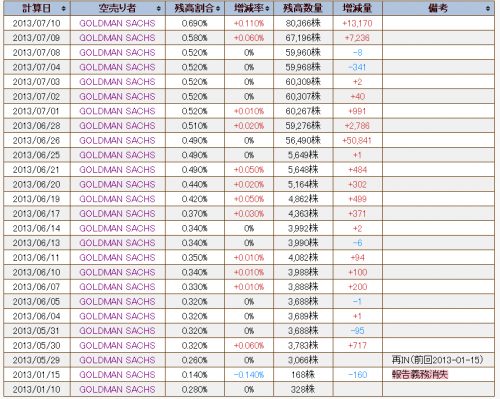Select the date cell 2013/07/10

pos(37,23)
